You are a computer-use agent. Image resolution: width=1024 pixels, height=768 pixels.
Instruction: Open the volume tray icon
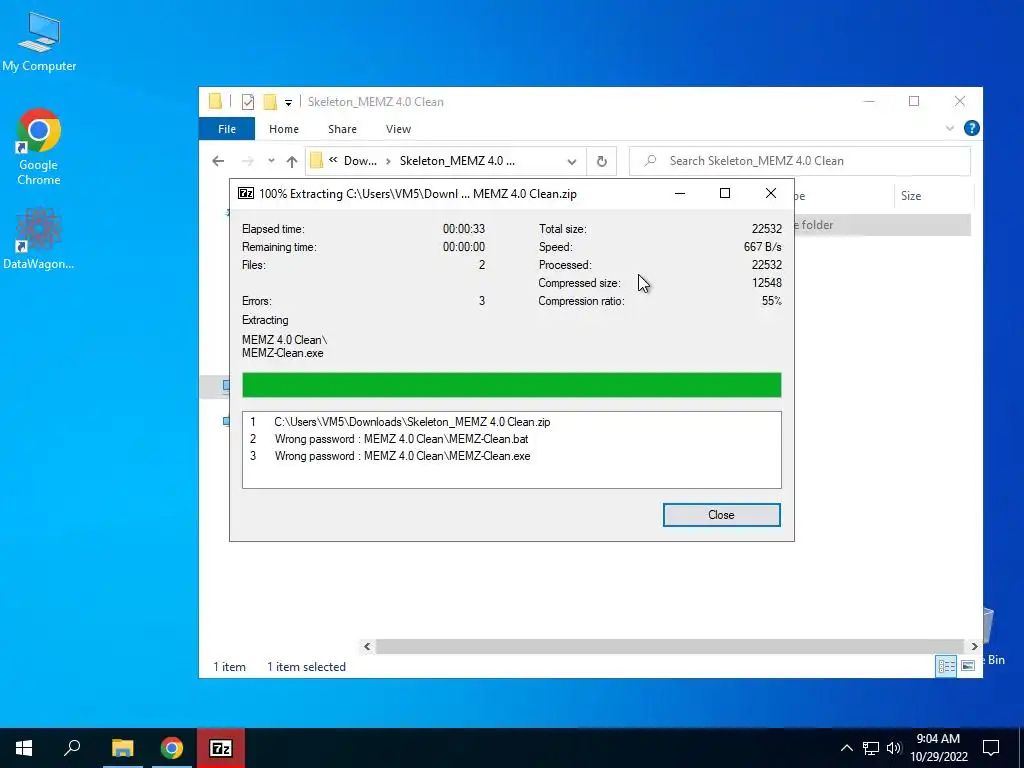893,748
